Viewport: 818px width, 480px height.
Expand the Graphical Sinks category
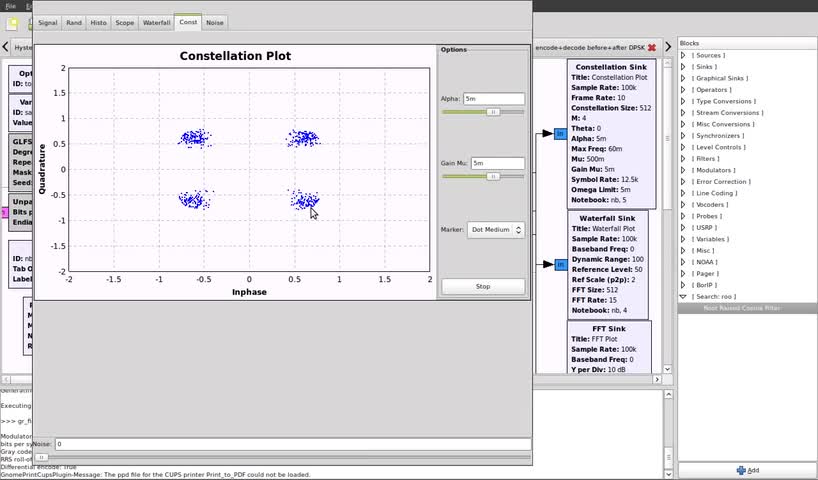(683, 78)
